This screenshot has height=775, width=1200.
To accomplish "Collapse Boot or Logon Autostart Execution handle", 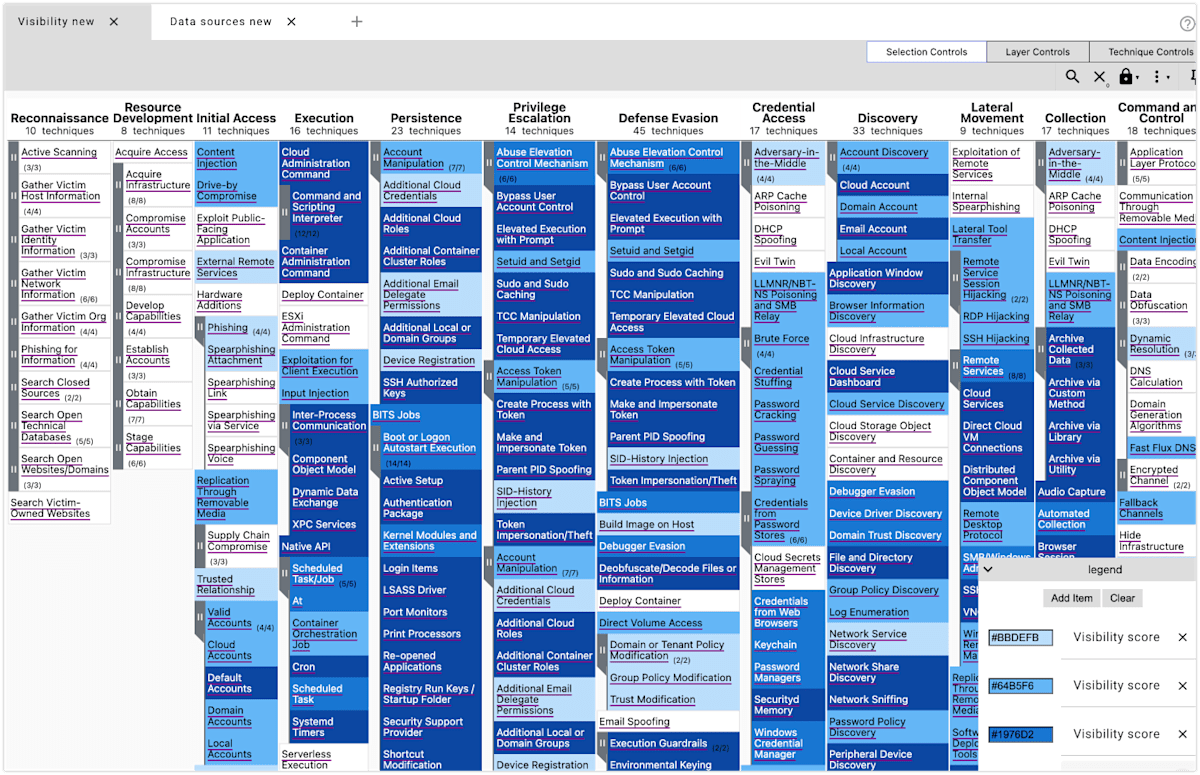I will [x=376, y=447].
